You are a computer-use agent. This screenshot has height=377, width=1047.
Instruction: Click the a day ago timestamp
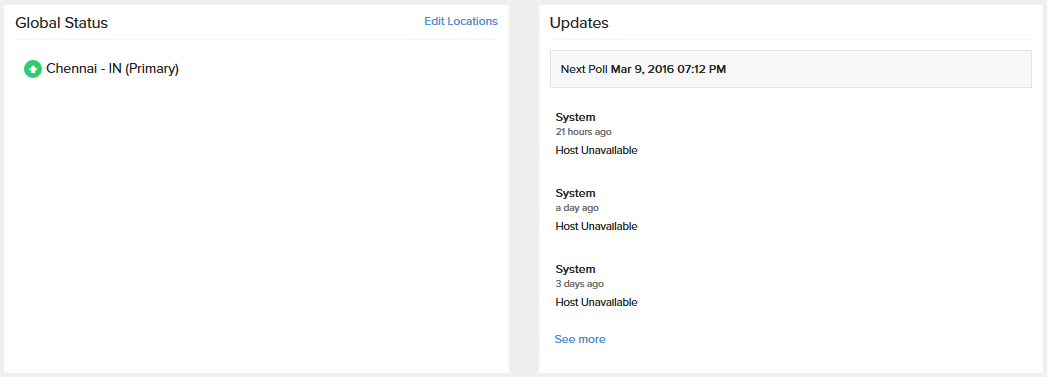[x=577, y=208]
